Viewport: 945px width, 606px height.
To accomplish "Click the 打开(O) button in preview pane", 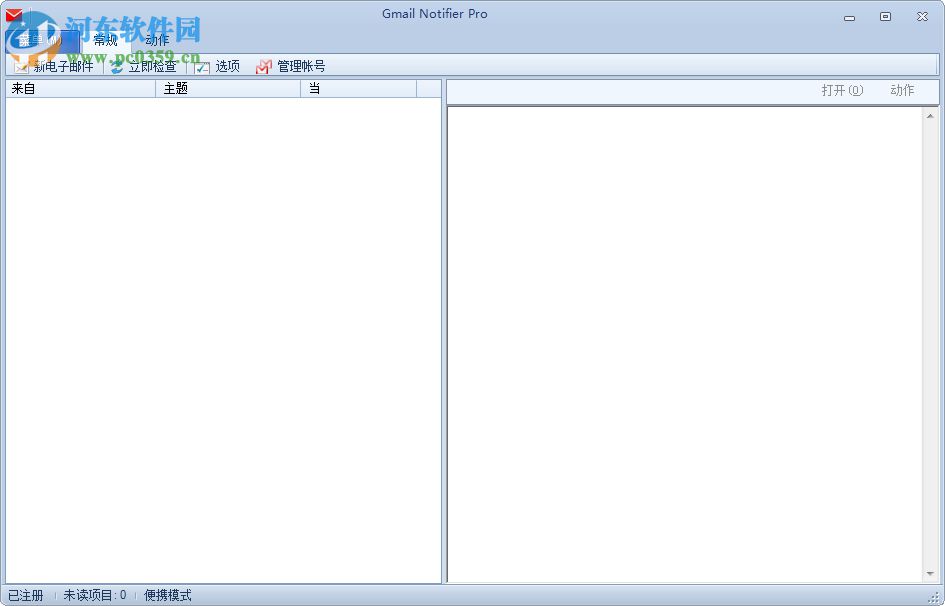I will [842, 90].
